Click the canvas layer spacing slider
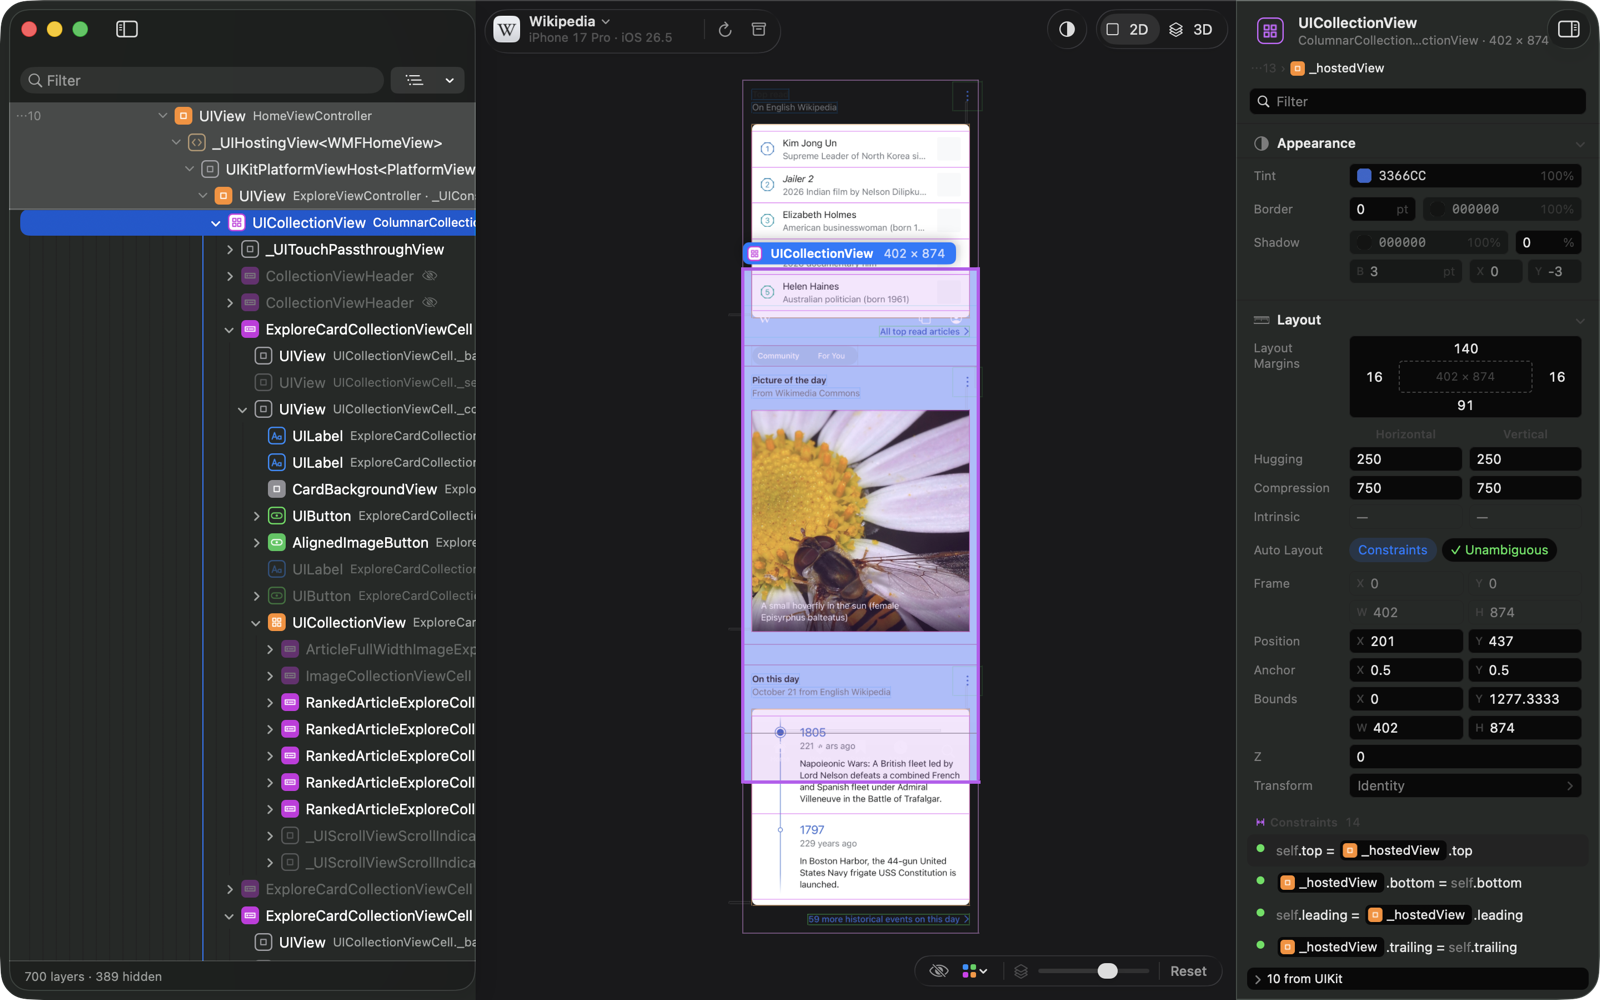 (1093, 971)
